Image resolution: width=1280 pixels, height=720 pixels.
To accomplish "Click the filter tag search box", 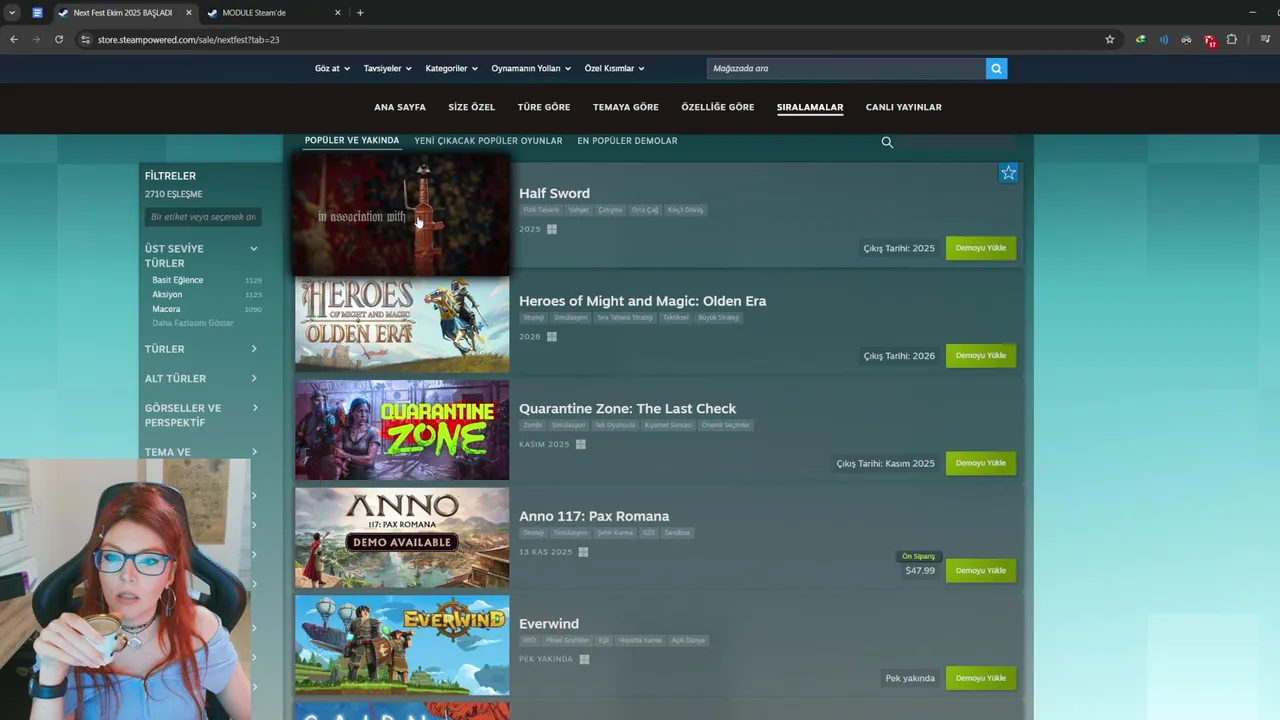I will pos(204,217).
